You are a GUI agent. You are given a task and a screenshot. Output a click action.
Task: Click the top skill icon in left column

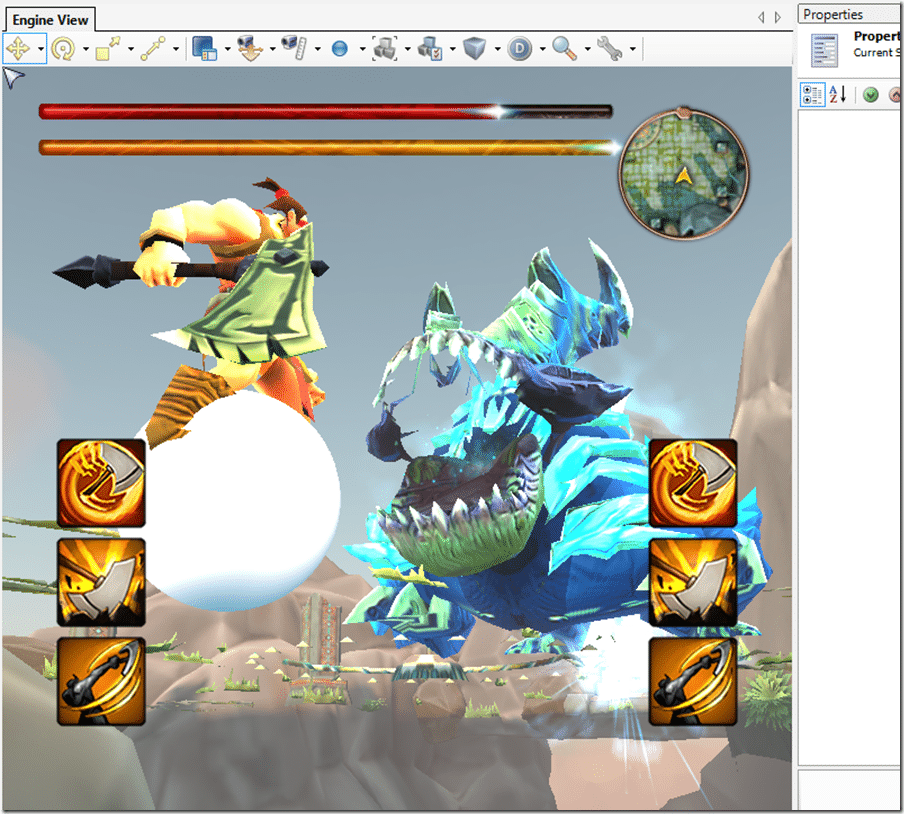101,483
